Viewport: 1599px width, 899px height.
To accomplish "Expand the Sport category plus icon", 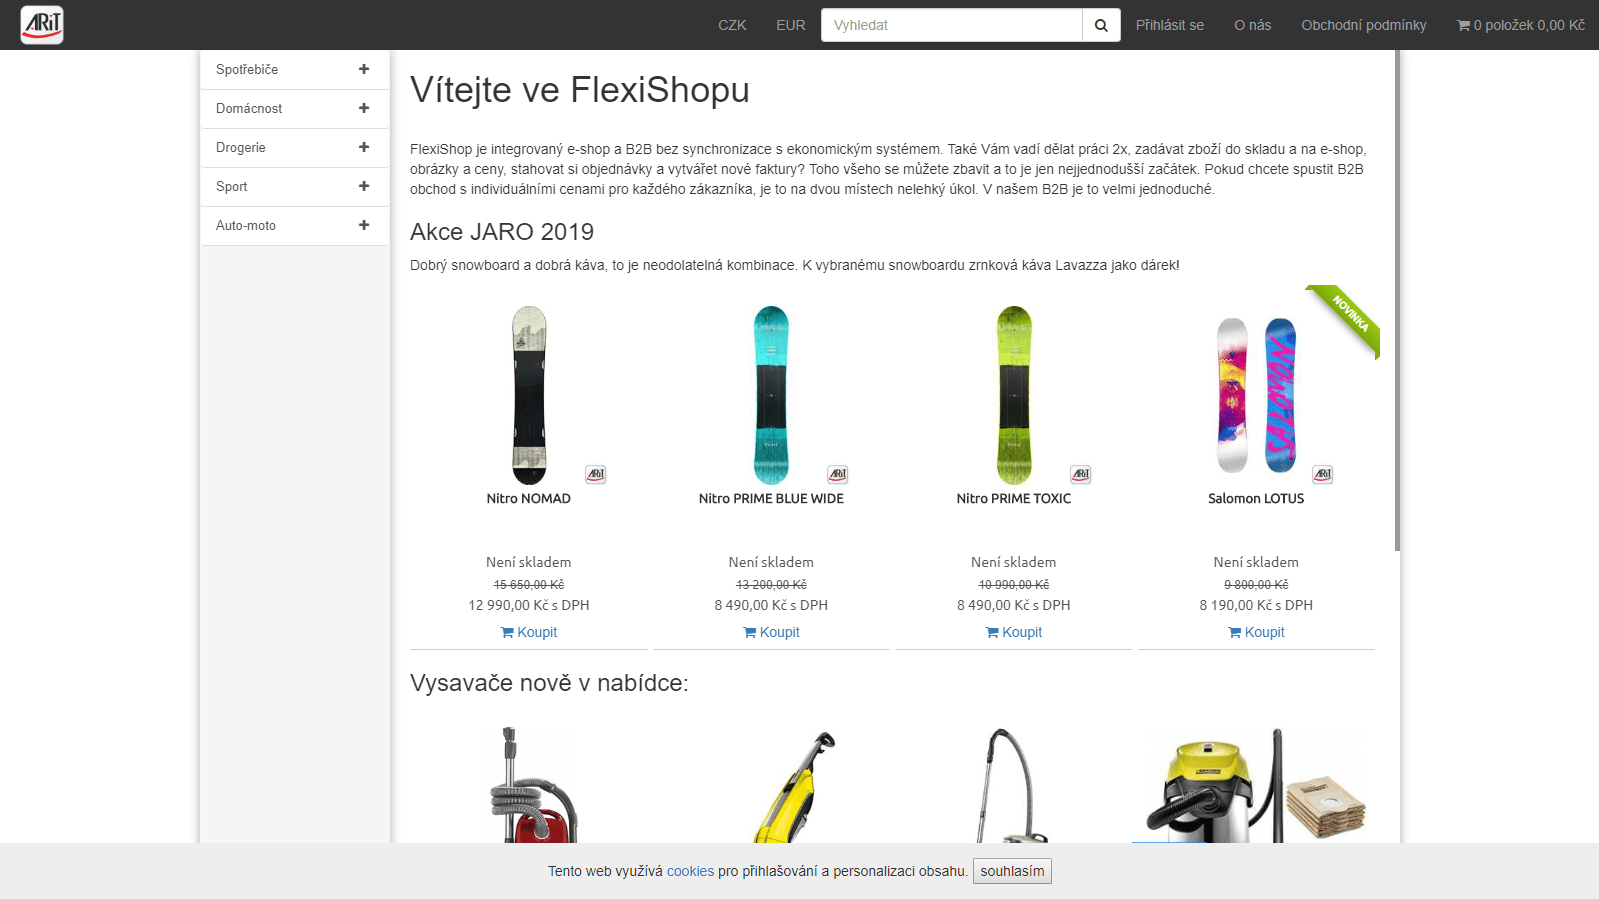I will pos(364,186).
